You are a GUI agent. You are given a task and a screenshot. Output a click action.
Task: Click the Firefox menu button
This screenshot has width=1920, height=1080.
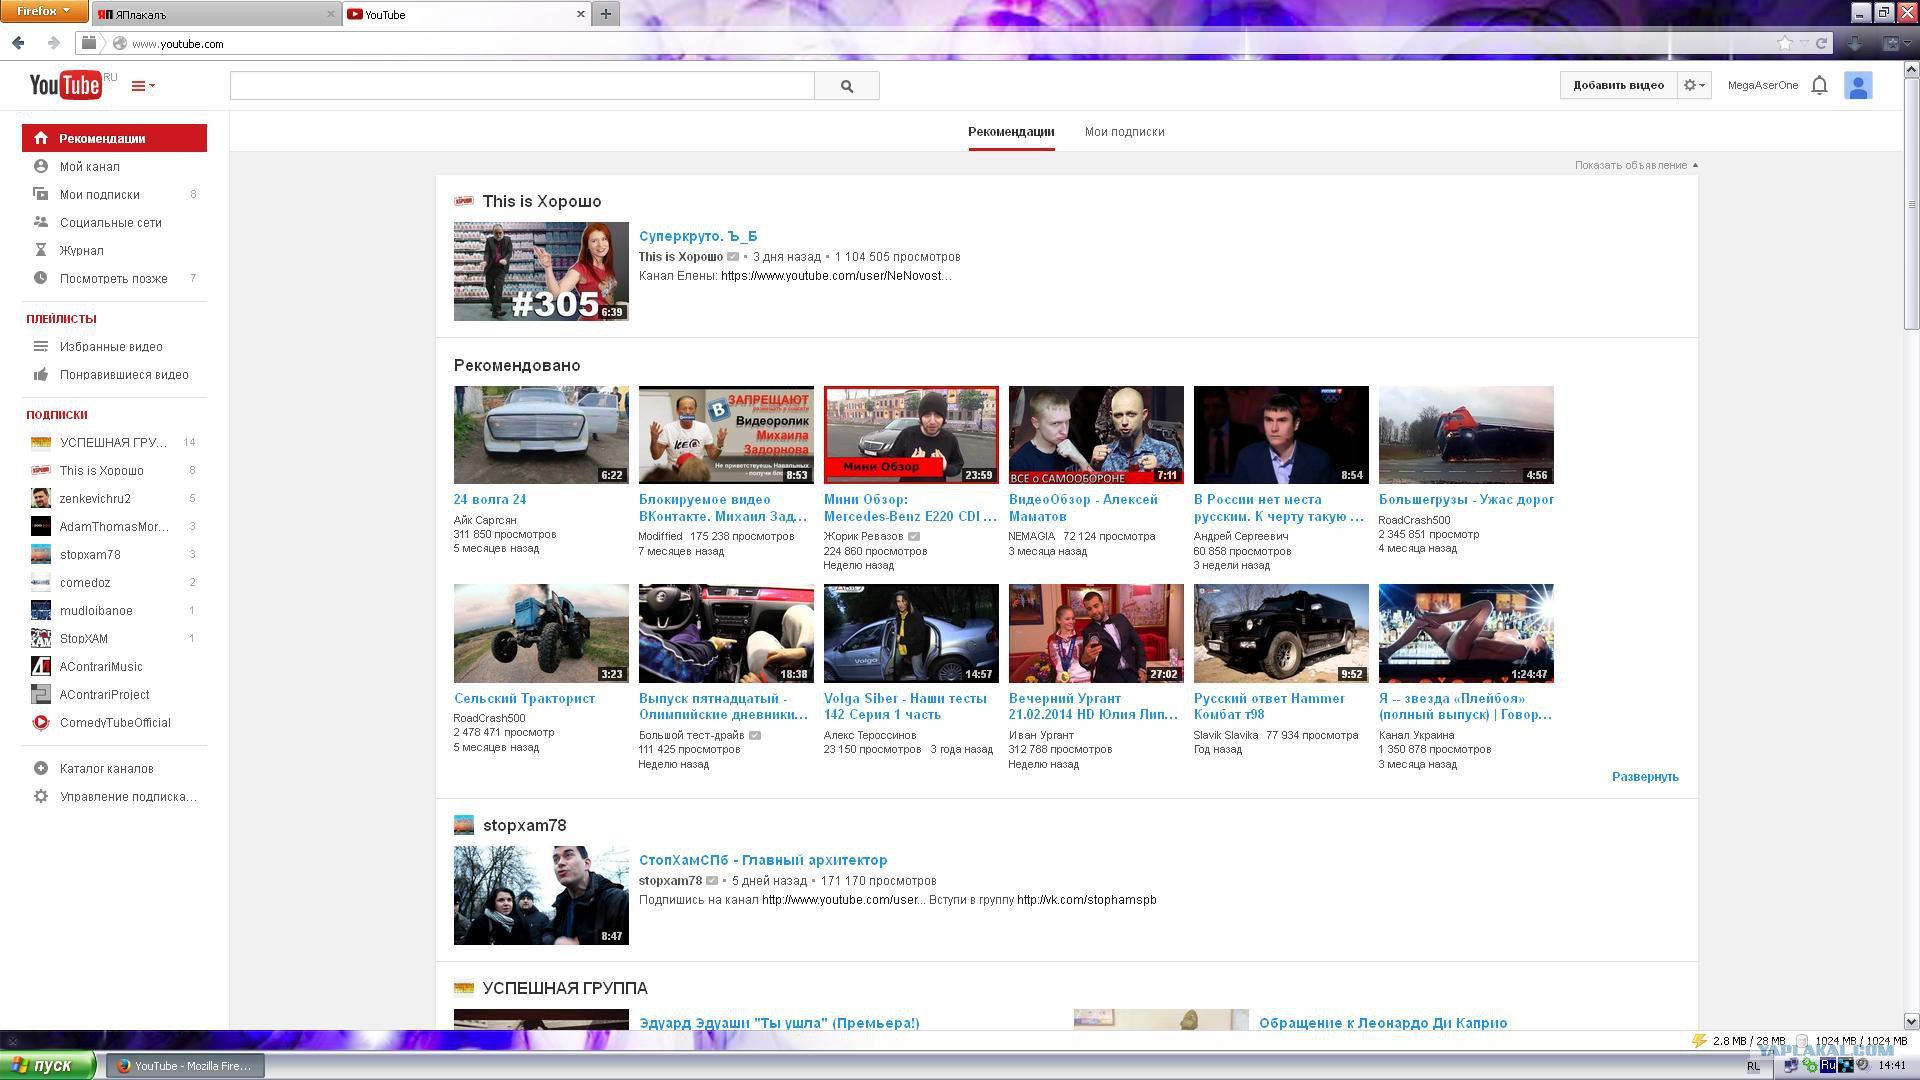[x=44, y=11]
